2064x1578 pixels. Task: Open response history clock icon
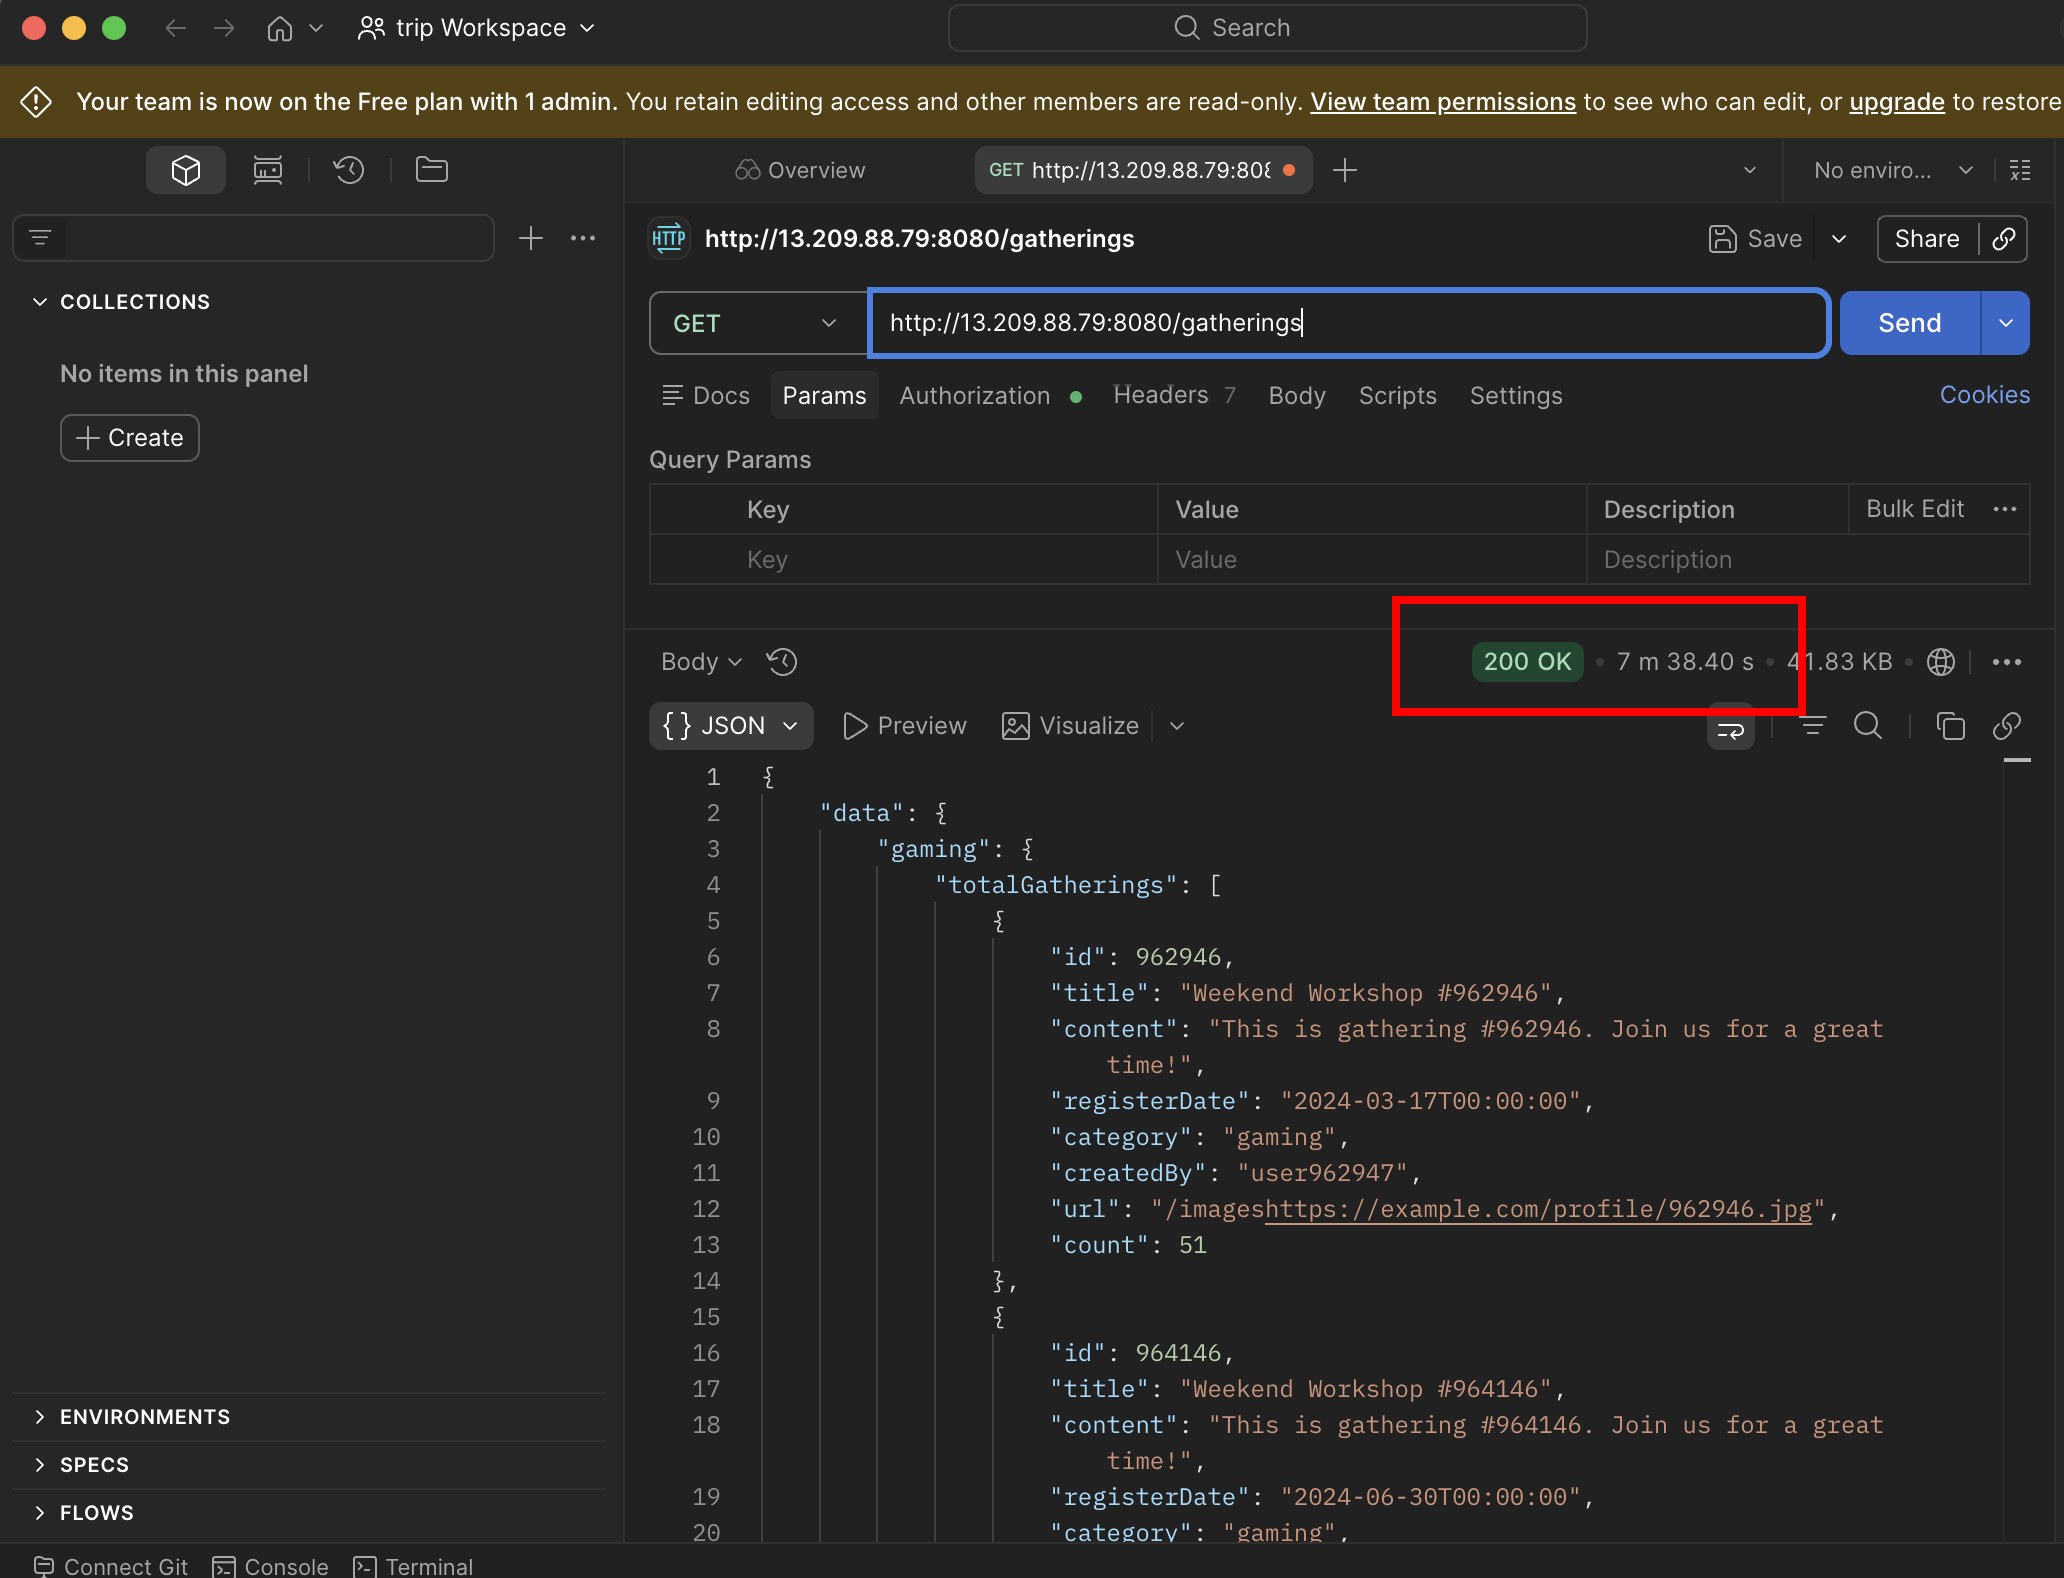[x=782, y=662]
